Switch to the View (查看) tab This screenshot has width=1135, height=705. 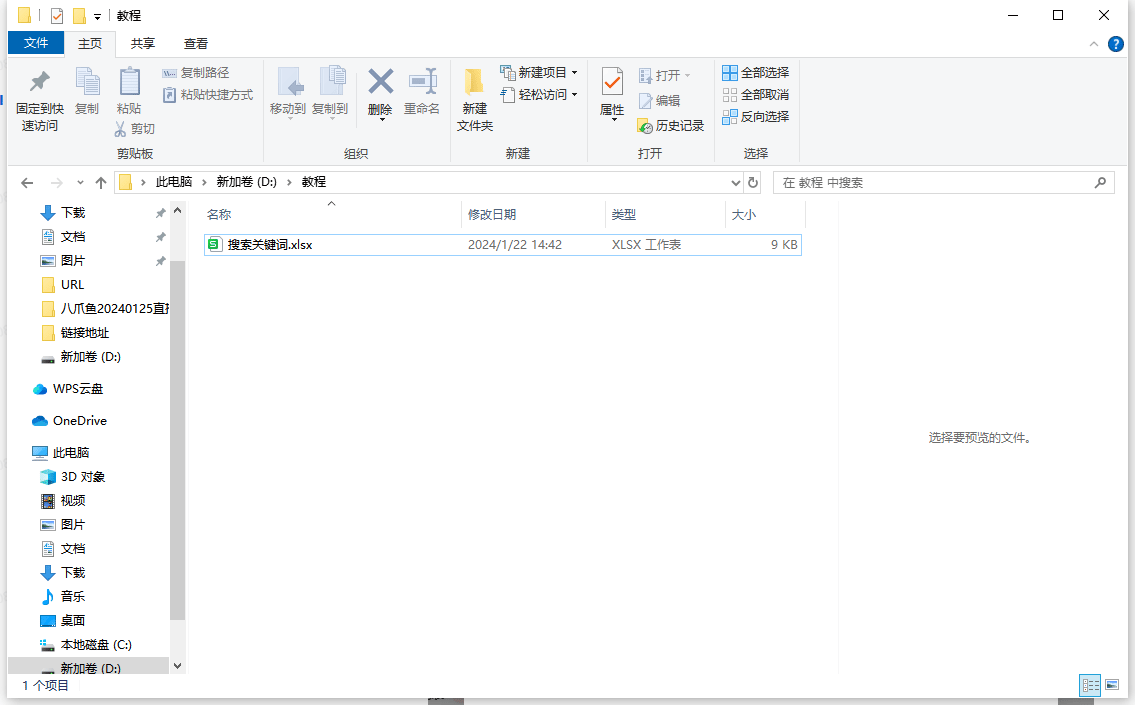195,43
